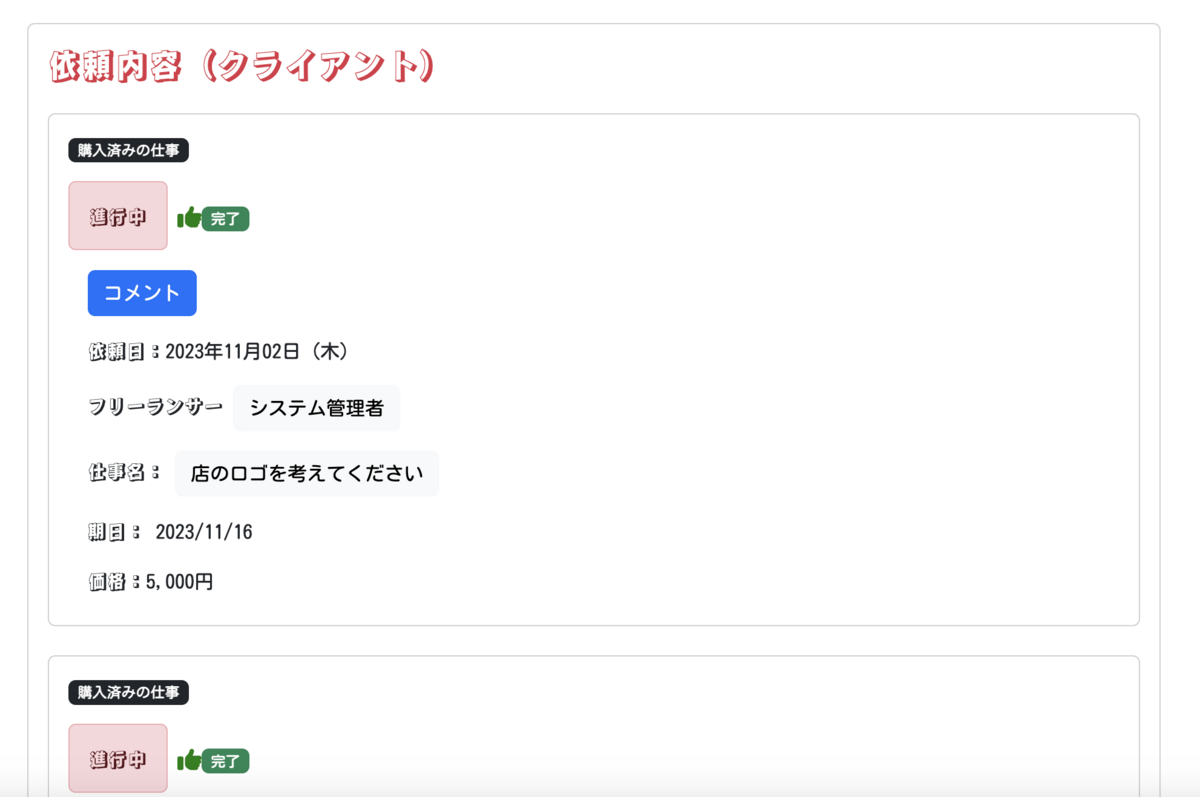Click the 進行中 status label on second job
The width and height of the screenshot is (1200, 797).
click(117, 758)
